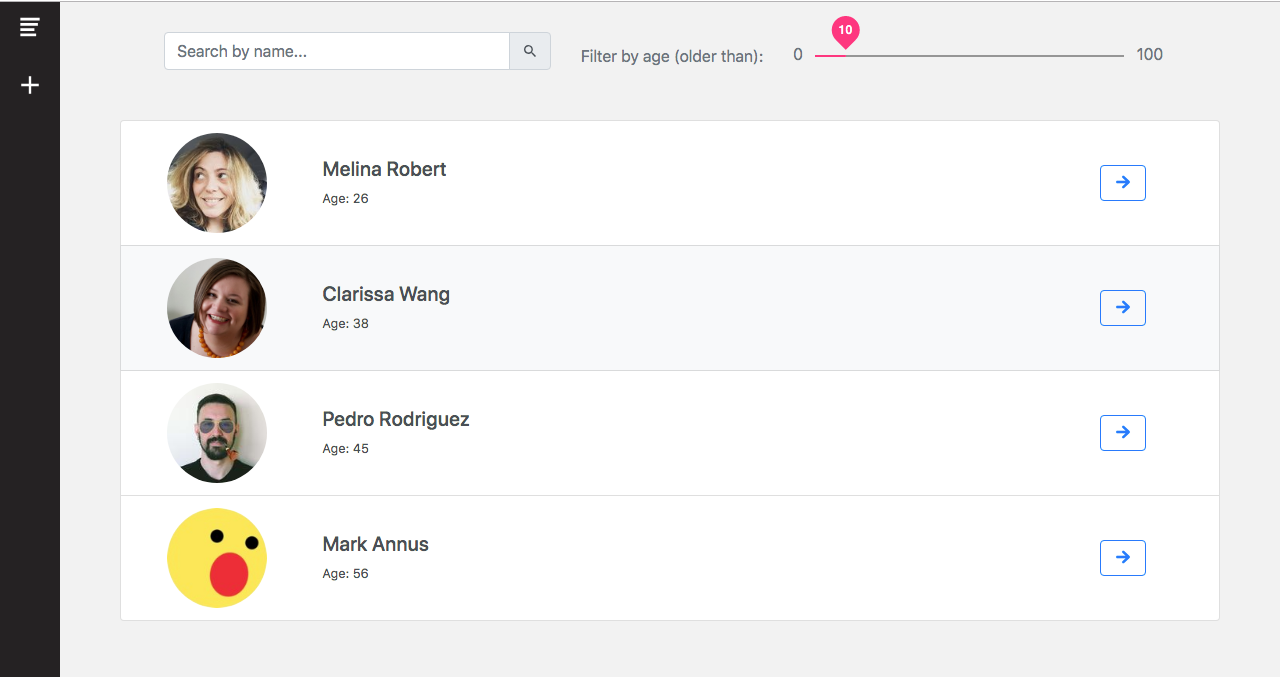This screenshot has height=677, width=1280.
Task: Open the sidebar list menu icon
Action: (30, 27)
